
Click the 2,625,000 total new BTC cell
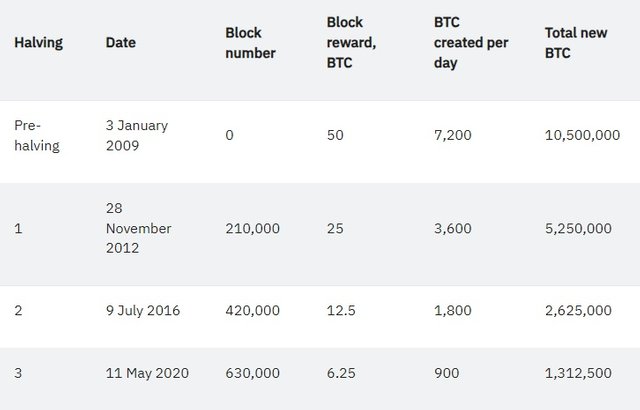[578, 310]
